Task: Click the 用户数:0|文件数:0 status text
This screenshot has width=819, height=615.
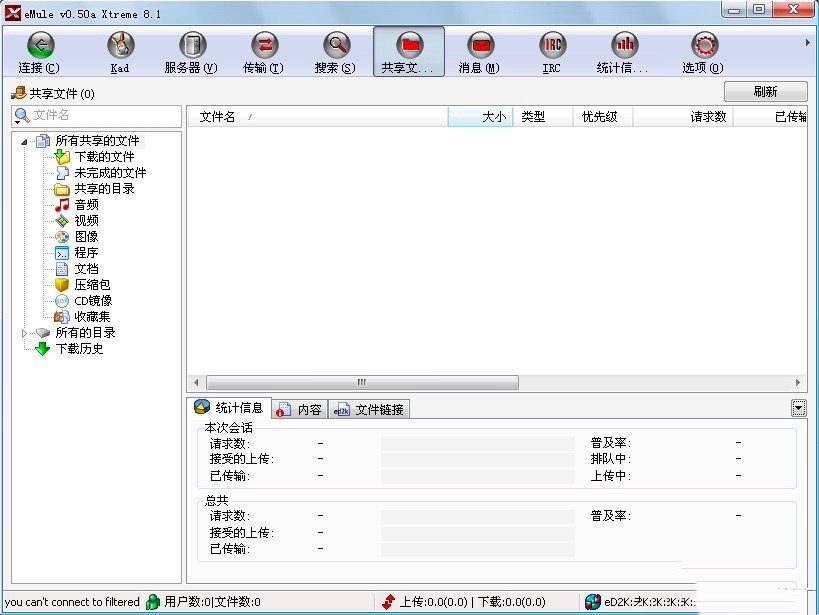Action: (212, 602)
